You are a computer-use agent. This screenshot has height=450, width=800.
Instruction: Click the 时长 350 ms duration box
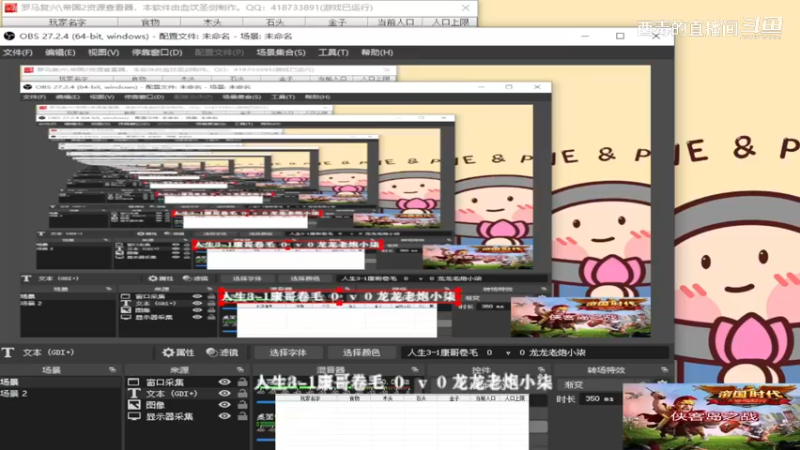click(x=599, y=399)
